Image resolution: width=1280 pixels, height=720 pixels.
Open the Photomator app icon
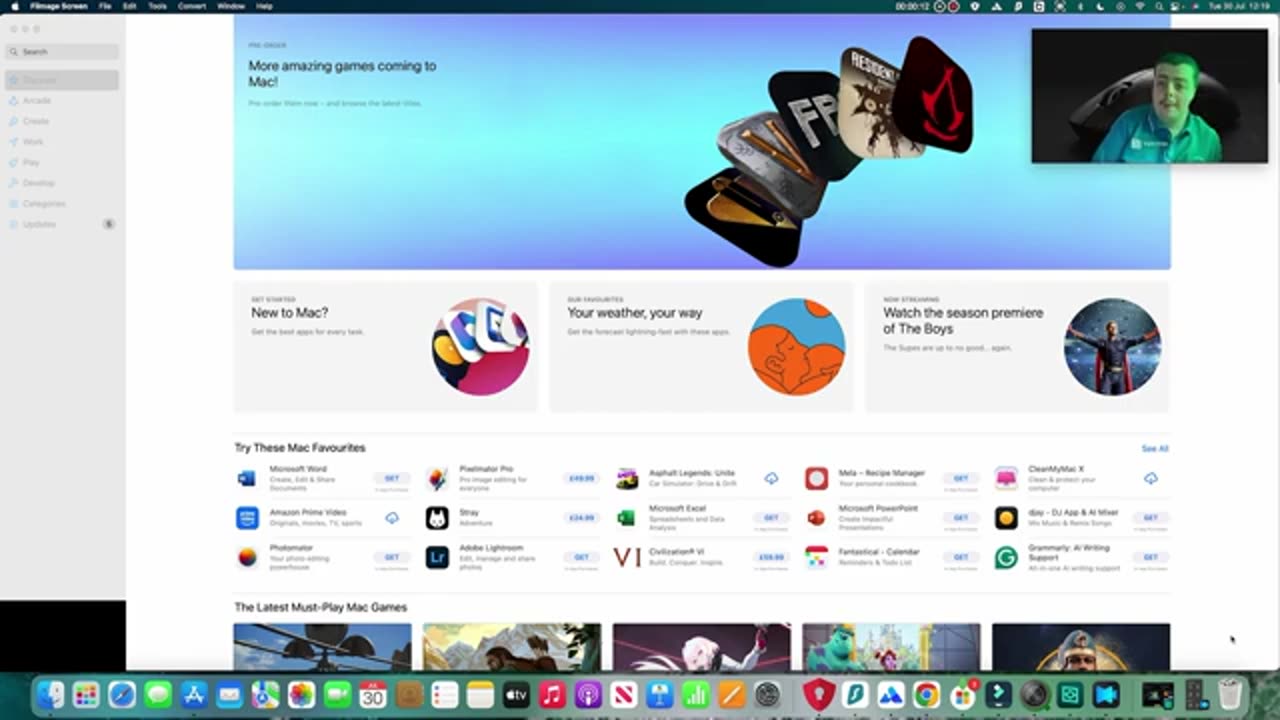tap(247, 557)
